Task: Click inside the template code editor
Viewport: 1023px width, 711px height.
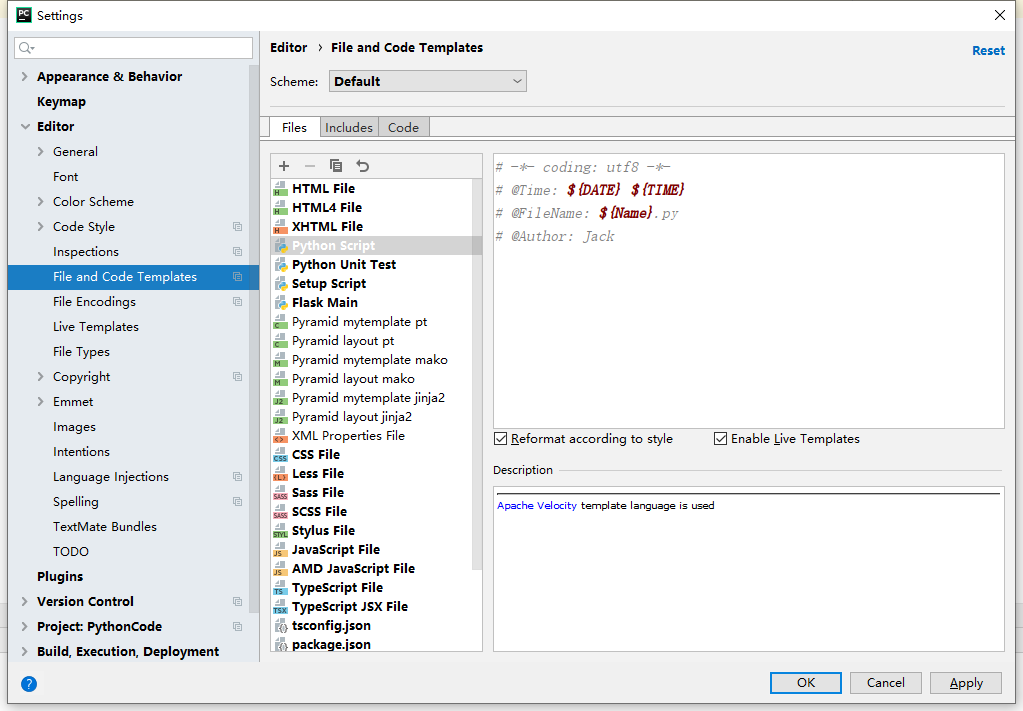Action: click(748, 291)
